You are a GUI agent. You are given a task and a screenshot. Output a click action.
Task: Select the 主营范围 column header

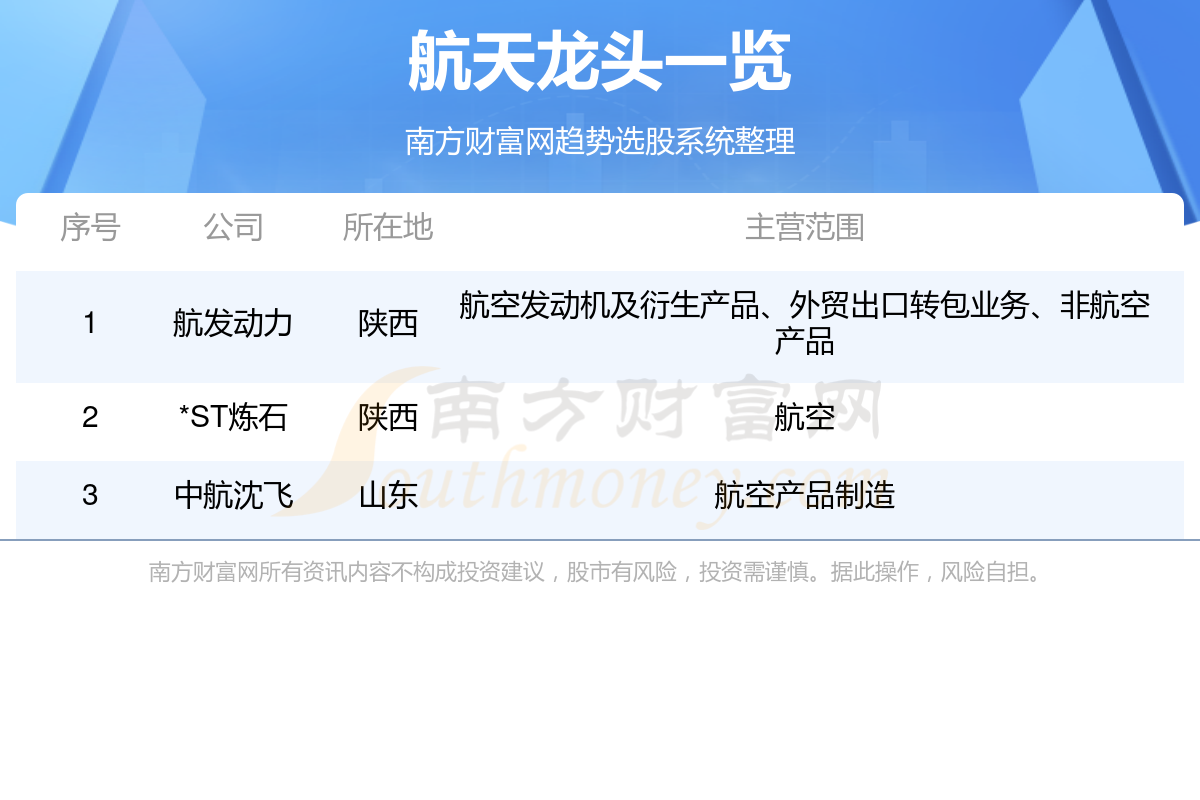pos(805,227)
